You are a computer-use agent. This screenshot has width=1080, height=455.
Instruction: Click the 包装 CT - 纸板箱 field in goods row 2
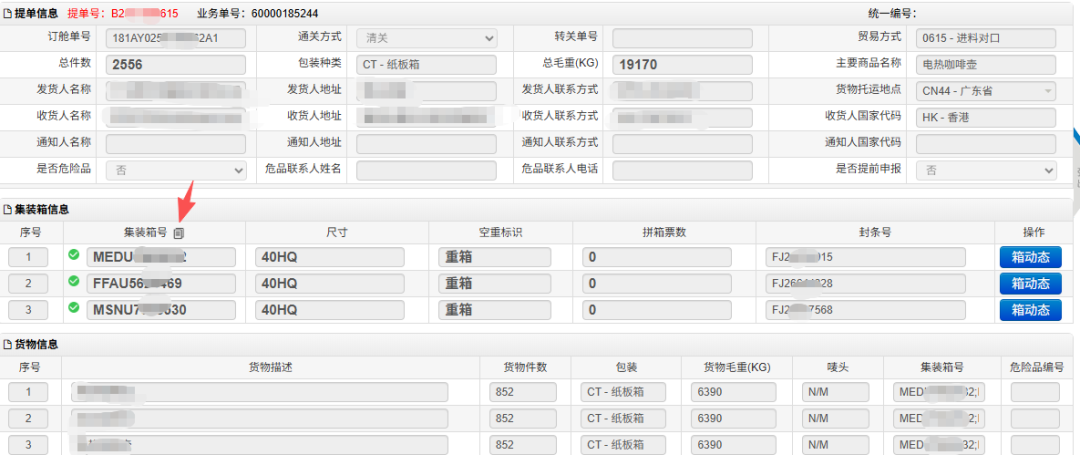pos(623,419)
